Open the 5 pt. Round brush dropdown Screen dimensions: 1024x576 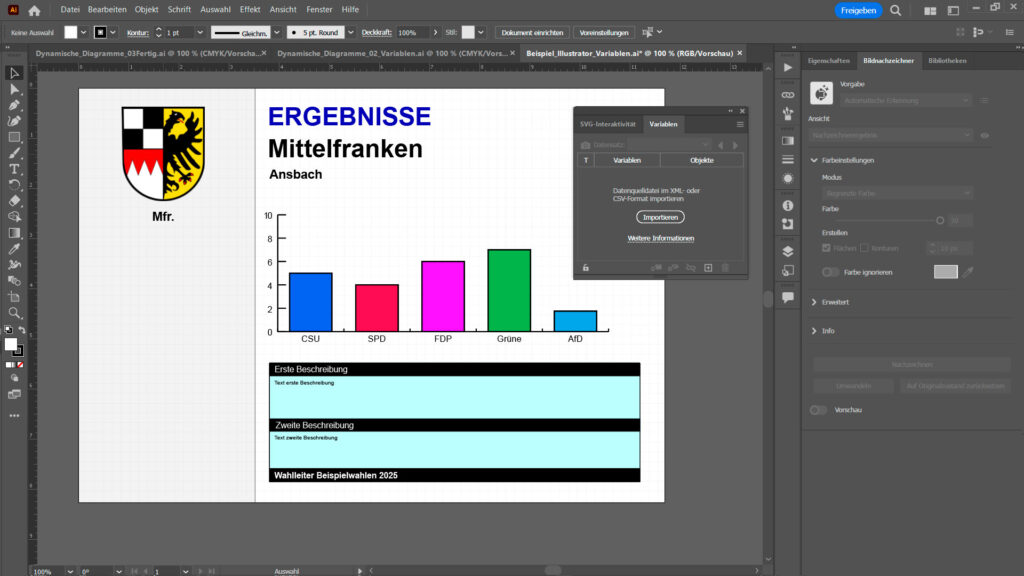(351, 33)
